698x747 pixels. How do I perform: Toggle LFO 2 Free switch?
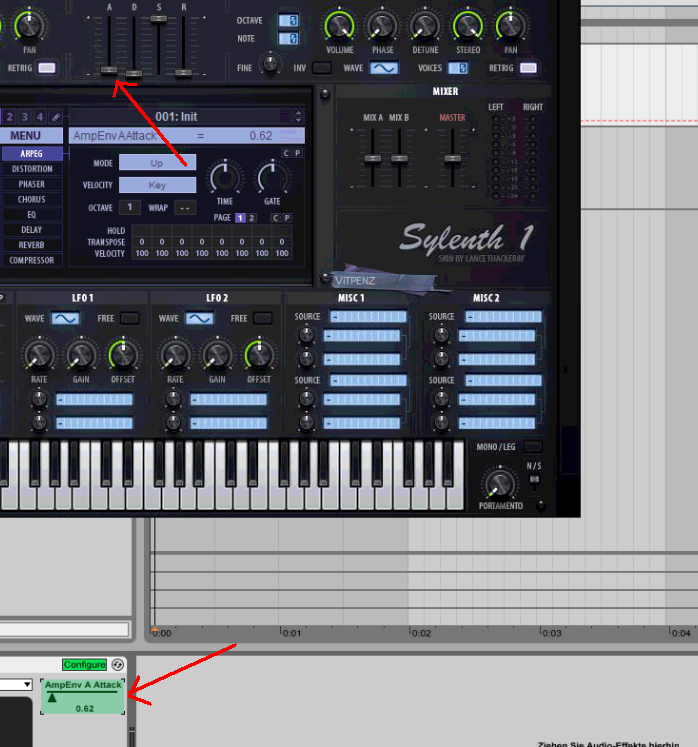click(263, 318)
